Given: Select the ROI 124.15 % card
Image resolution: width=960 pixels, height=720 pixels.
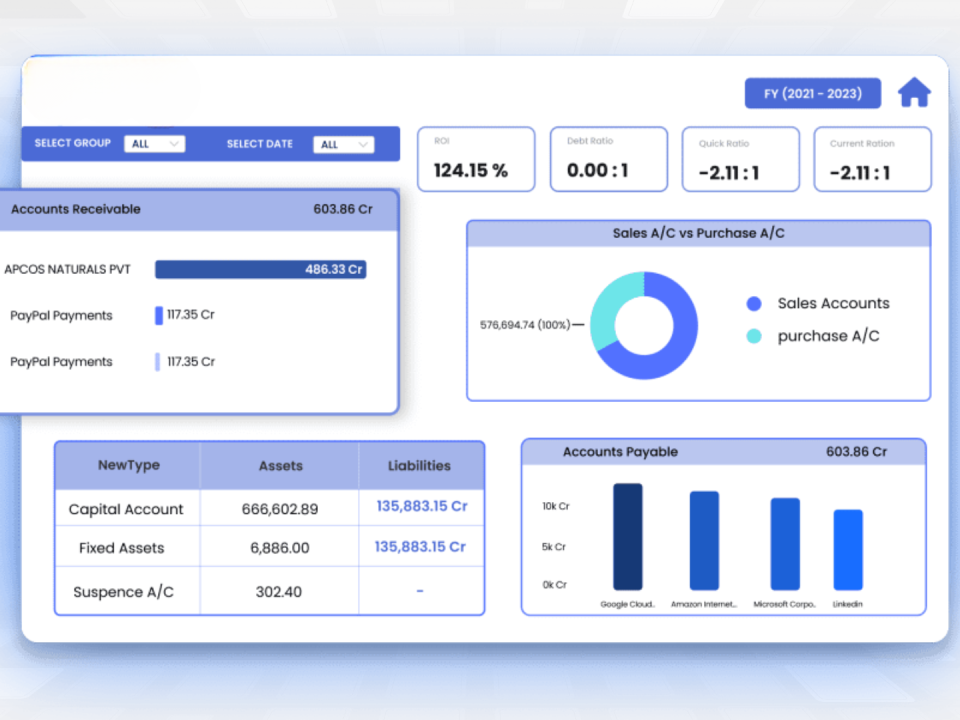Looking at the screenshot, I should [476, 159].
